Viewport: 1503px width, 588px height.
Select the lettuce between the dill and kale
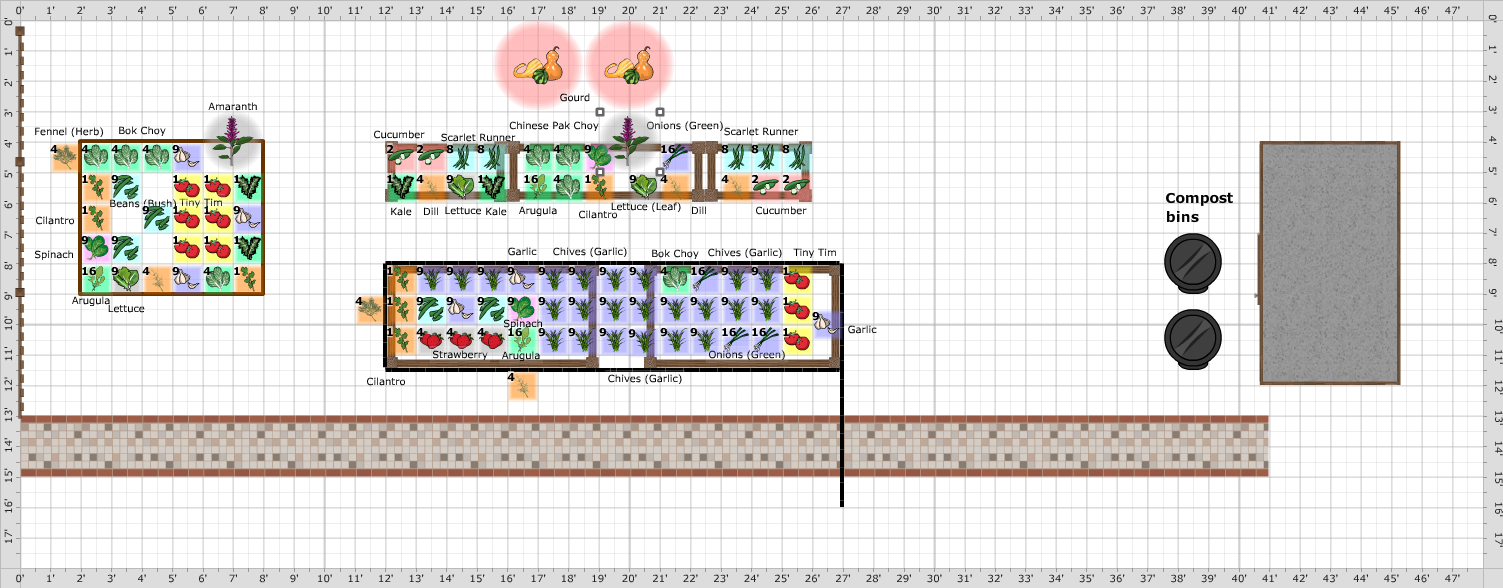click(x=462, y=186)
